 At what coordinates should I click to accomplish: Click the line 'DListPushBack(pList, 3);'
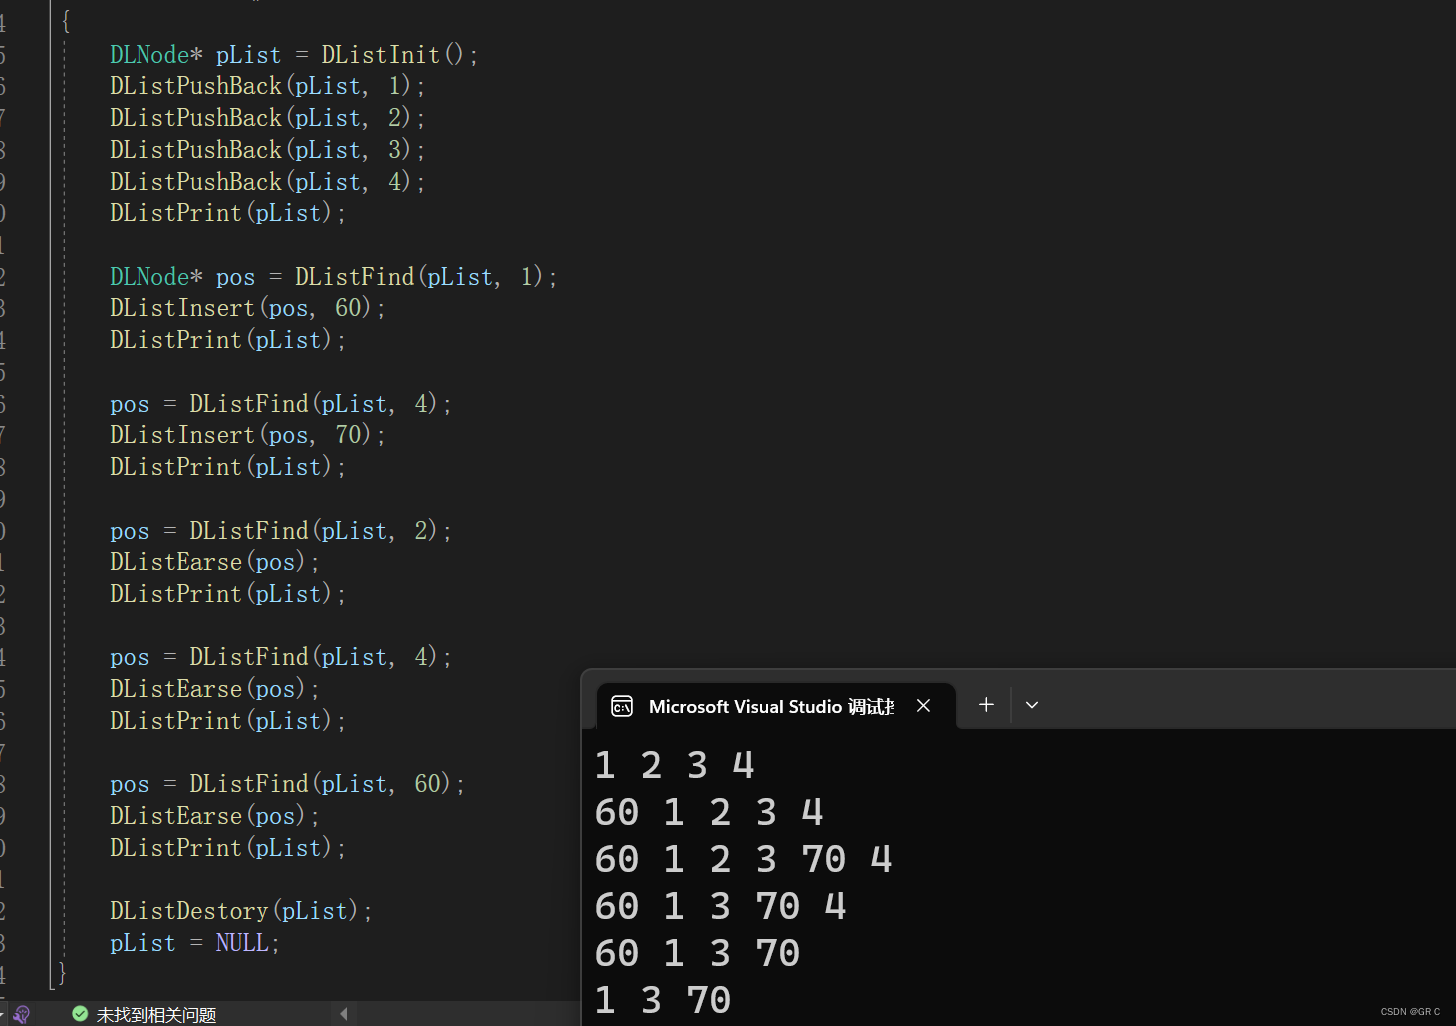(268, 151)
